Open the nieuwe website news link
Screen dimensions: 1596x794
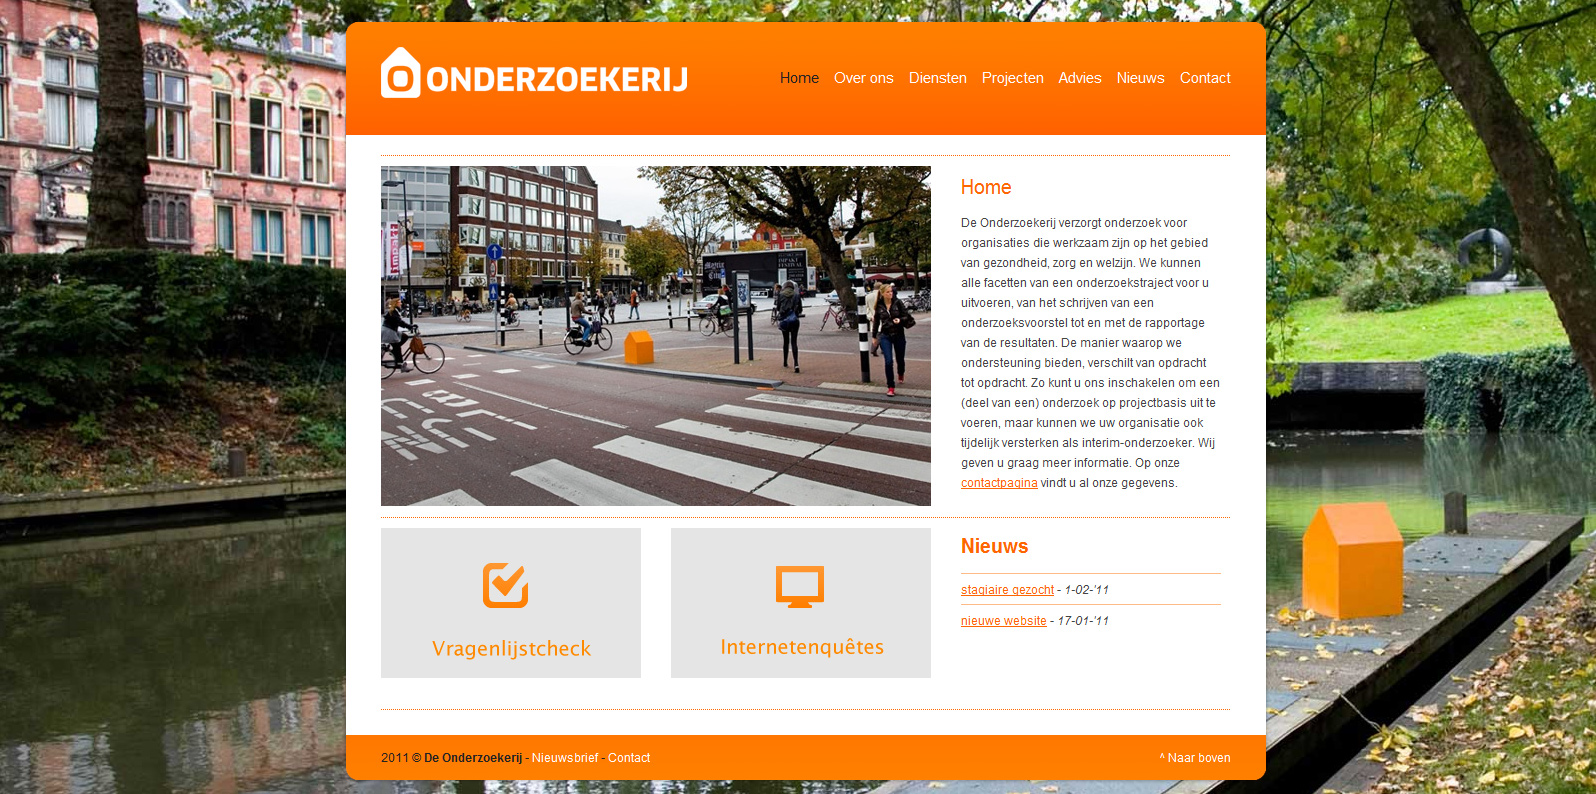click(1003, 621)
